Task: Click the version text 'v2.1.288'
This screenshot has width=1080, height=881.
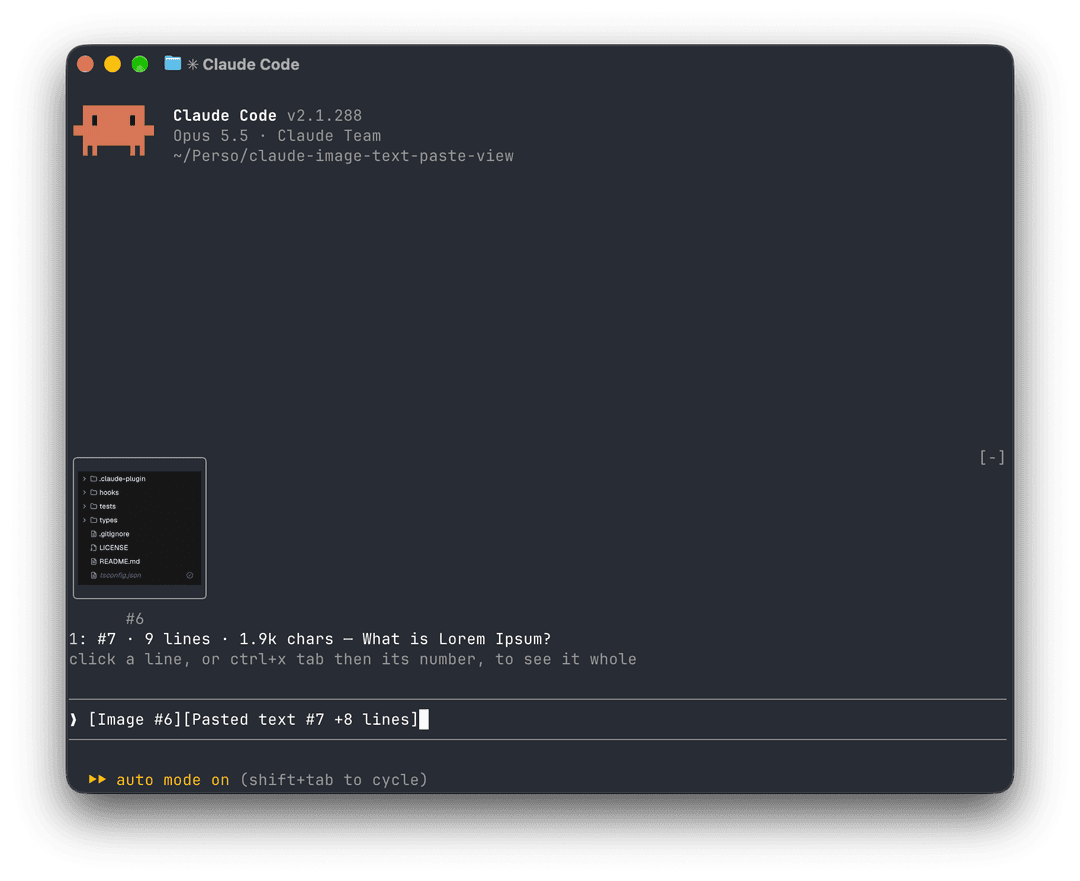Action: [324, 116]
